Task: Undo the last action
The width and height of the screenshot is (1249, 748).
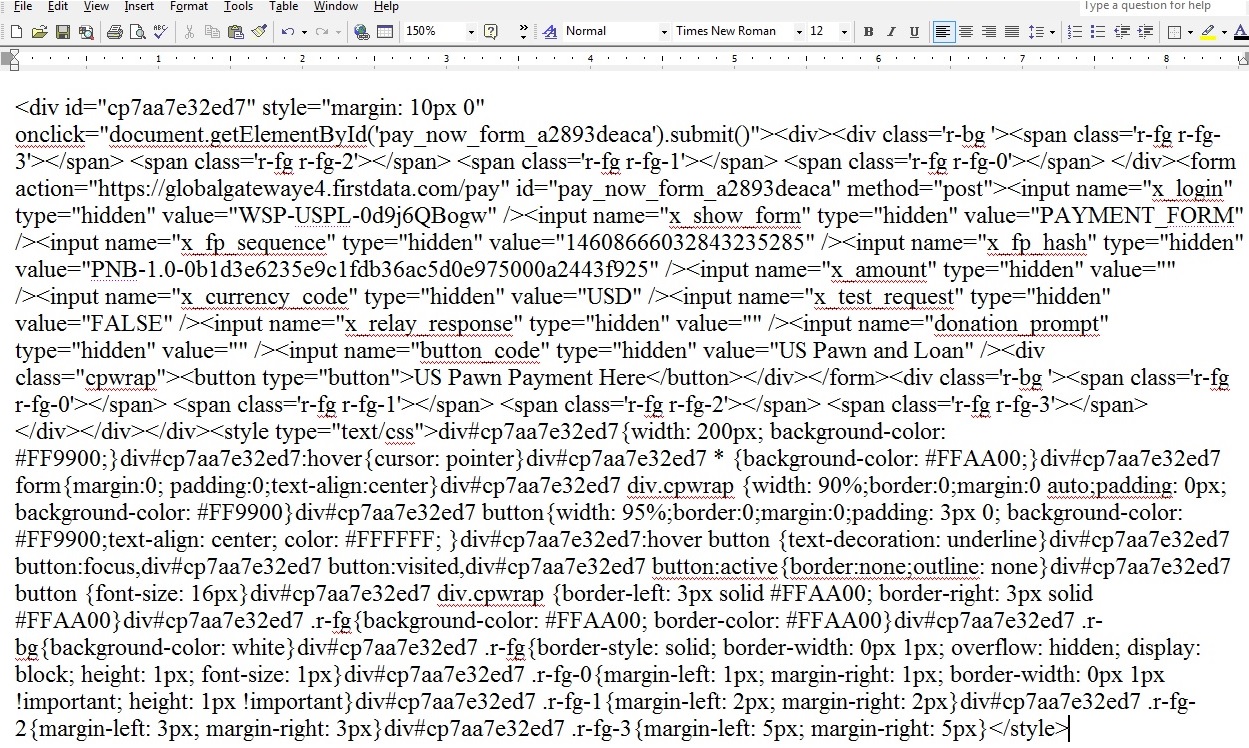Action: coord(287,32)
